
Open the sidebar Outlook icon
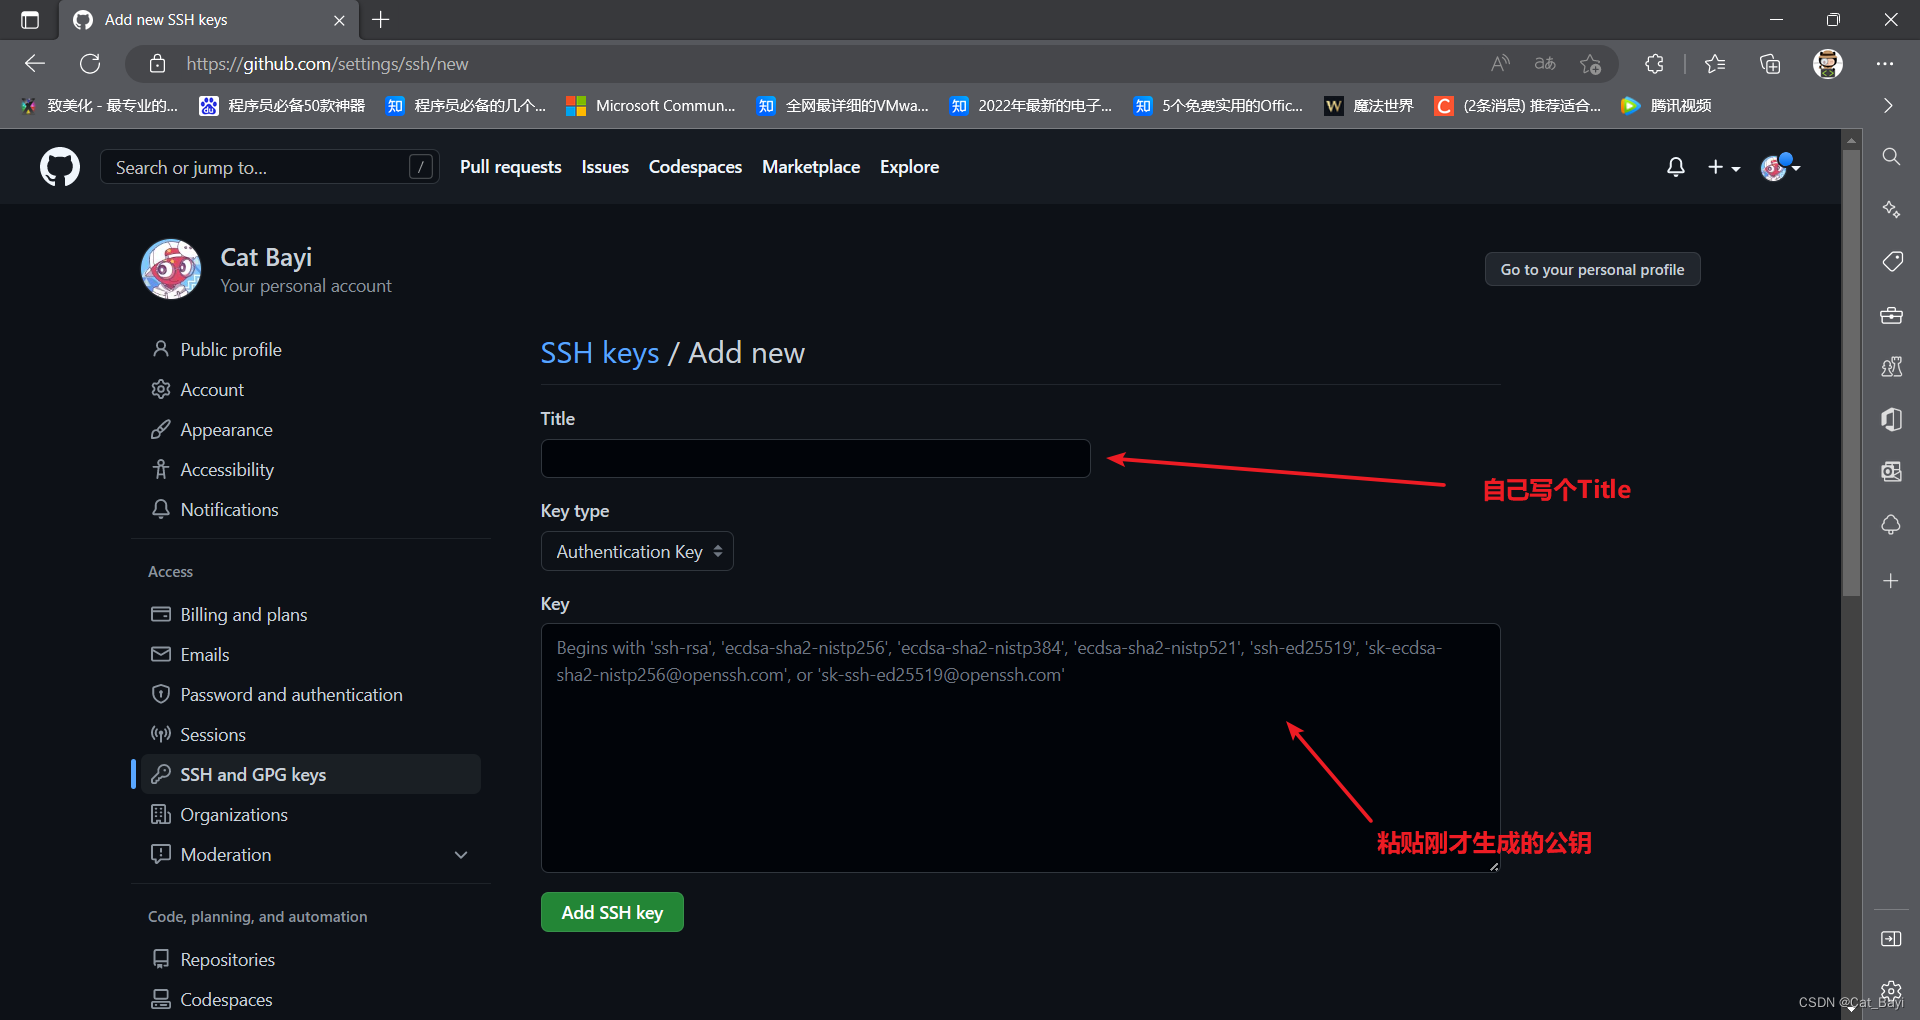[x=1891, y=471]
